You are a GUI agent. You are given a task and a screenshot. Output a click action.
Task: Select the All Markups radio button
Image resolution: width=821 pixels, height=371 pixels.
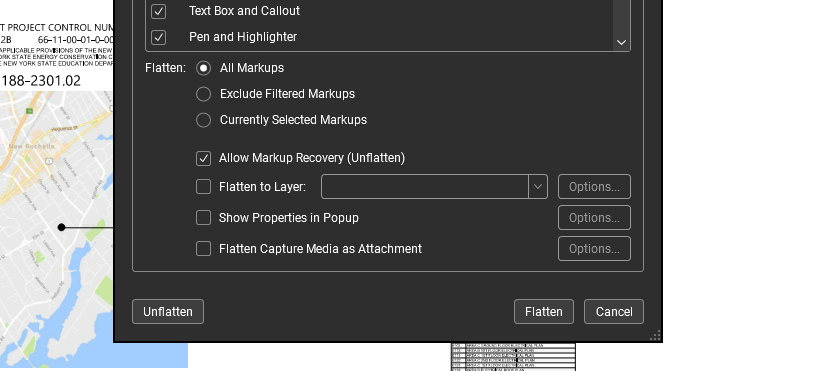tap(203, 68)
